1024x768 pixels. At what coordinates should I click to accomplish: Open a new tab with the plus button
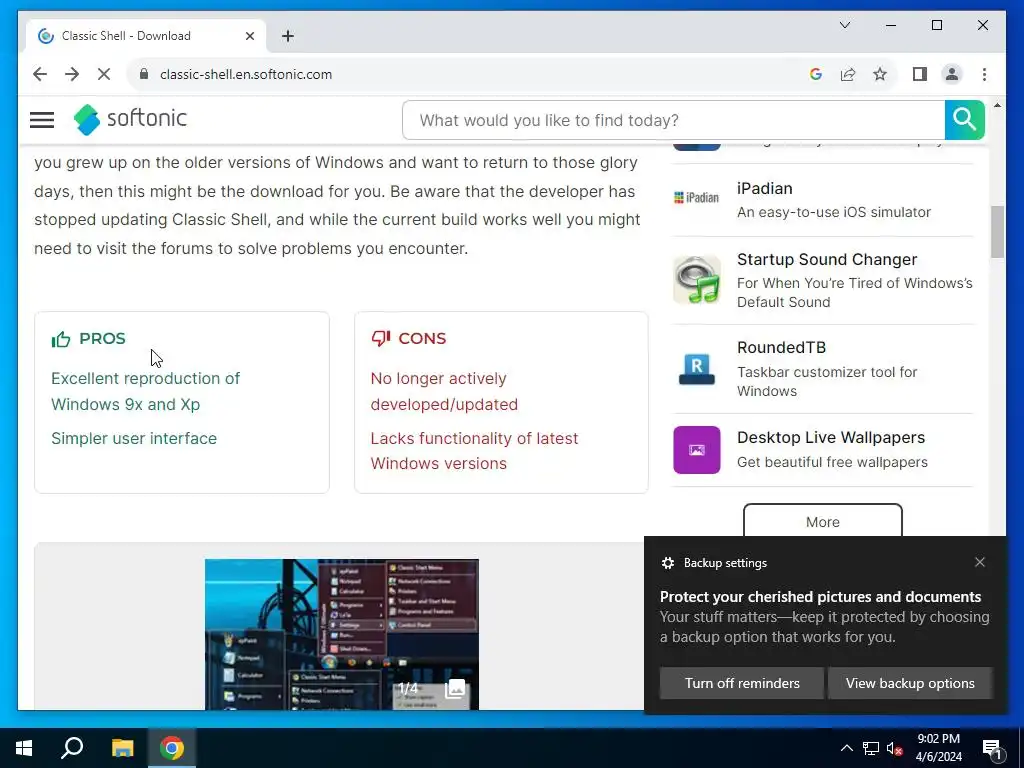click(x=288, y=36)
